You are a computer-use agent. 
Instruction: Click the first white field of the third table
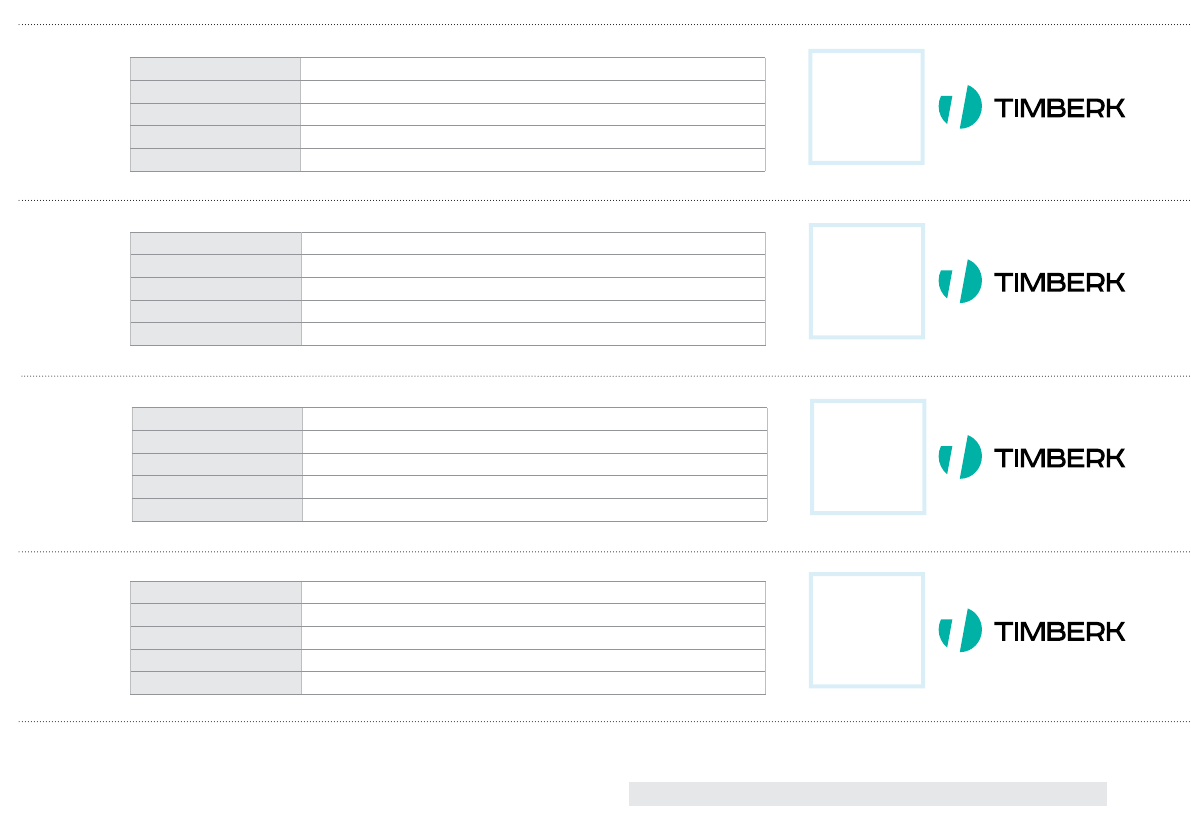(534, 419)
